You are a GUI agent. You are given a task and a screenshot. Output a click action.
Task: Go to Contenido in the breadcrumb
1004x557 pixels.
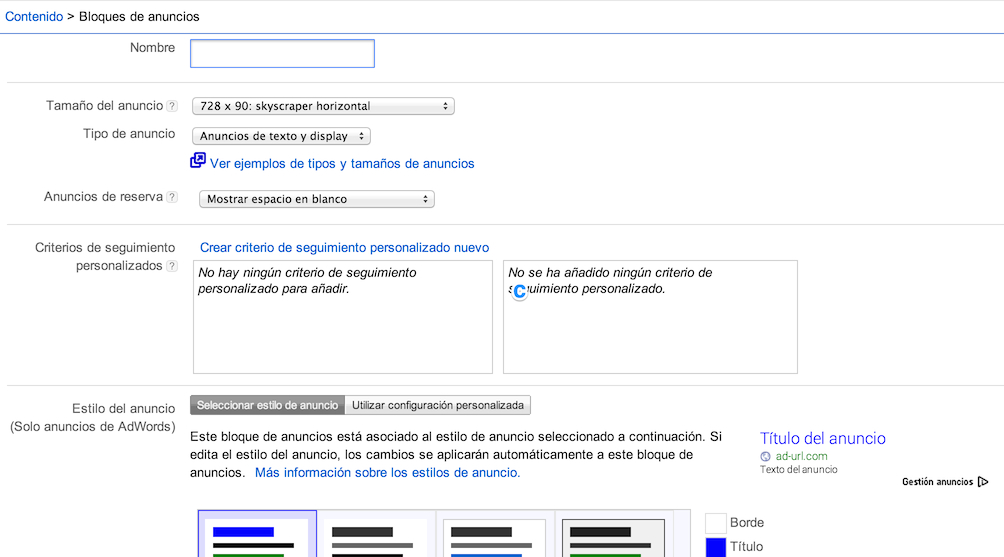(34, 17)
